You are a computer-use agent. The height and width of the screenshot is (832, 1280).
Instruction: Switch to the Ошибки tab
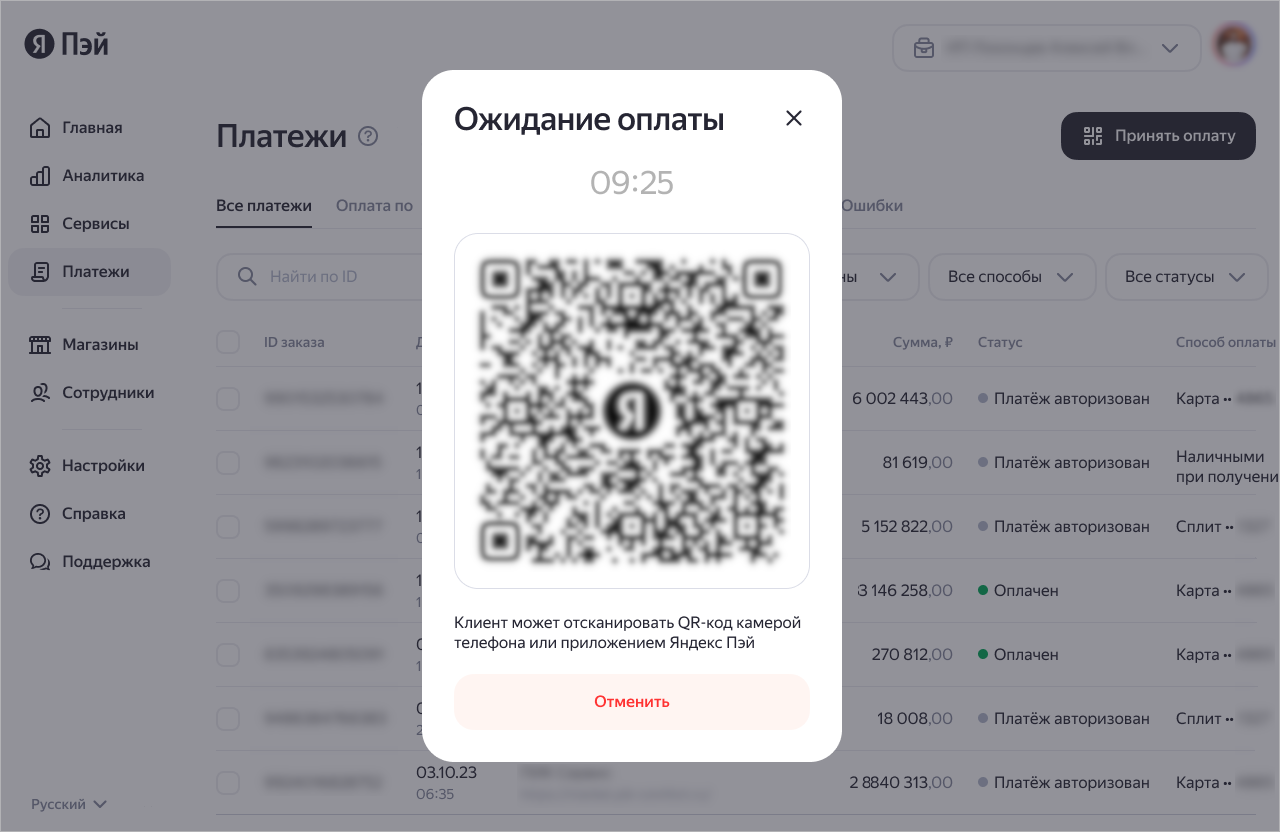872,206
